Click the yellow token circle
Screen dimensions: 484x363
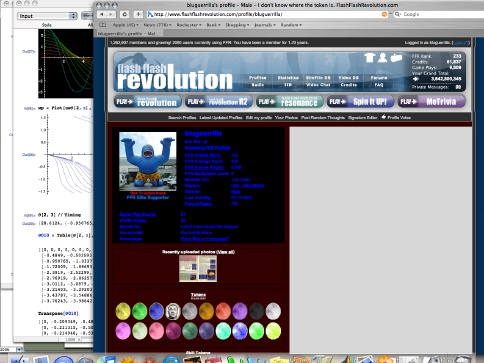[123, 311]
